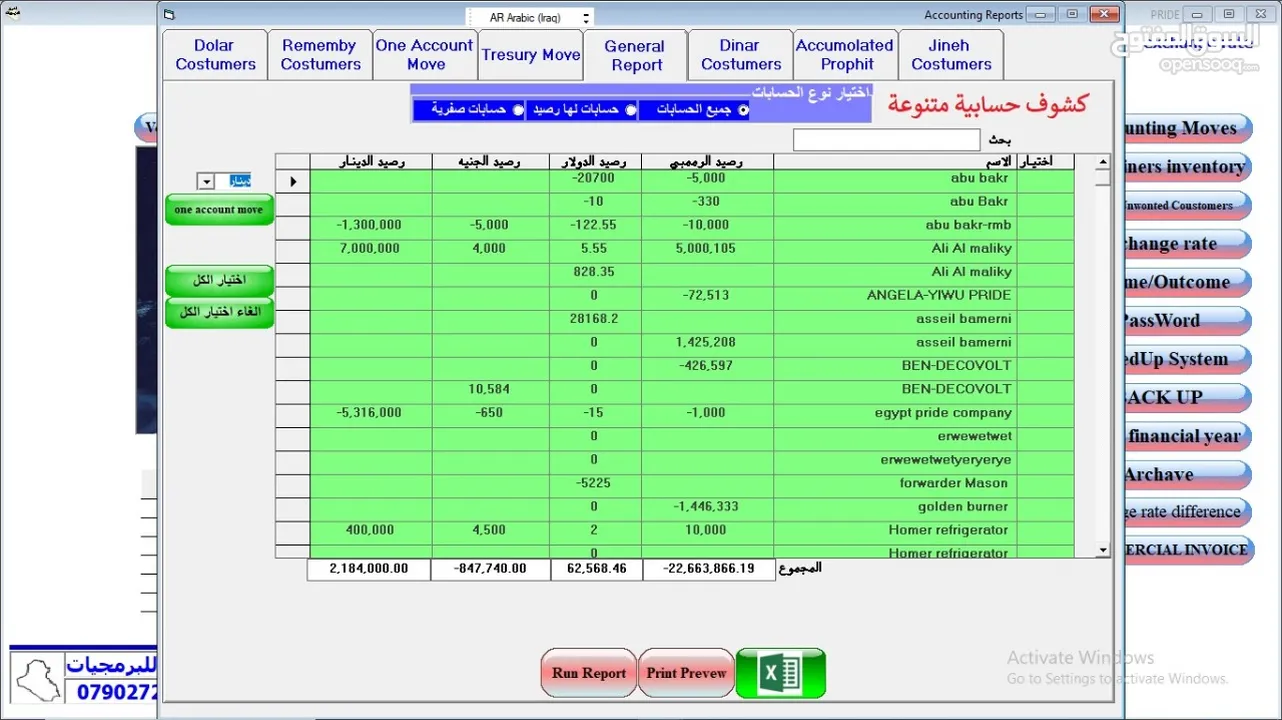Image resolution: width=1282 pixels, height=720 pixels.
Task: Select the erwewetwet row name
Action: click(x=974, y=436)
